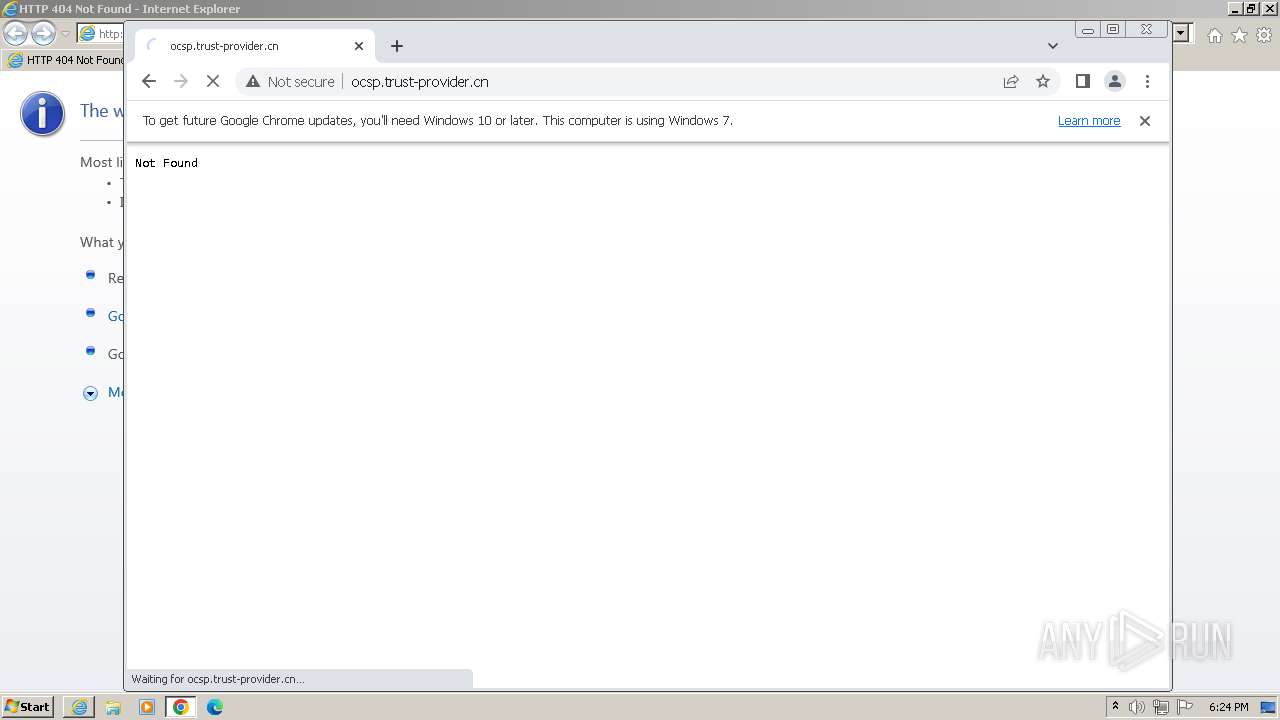The image size is (1280, 720).
Task: Open Internet Explorer favorites star
Action: (1239, 35)
